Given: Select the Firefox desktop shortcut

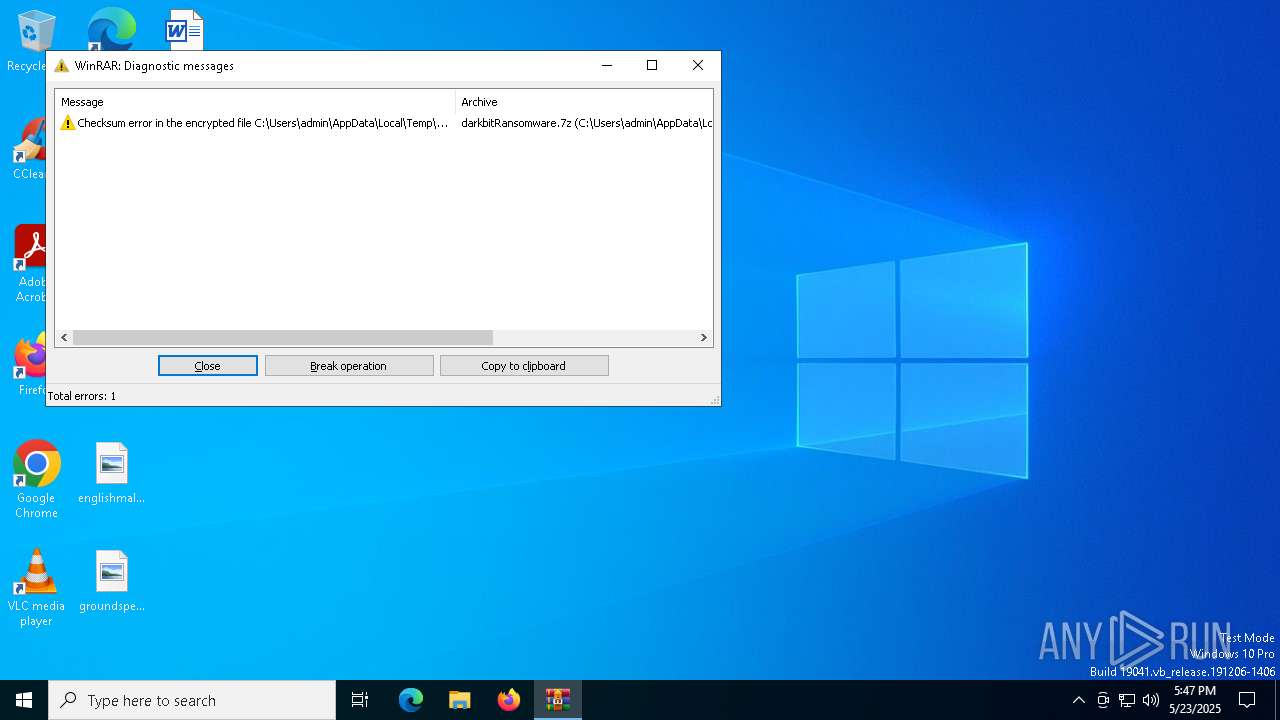Looking at the screenshot, I should pyautogui.click(x=32, y=365).
